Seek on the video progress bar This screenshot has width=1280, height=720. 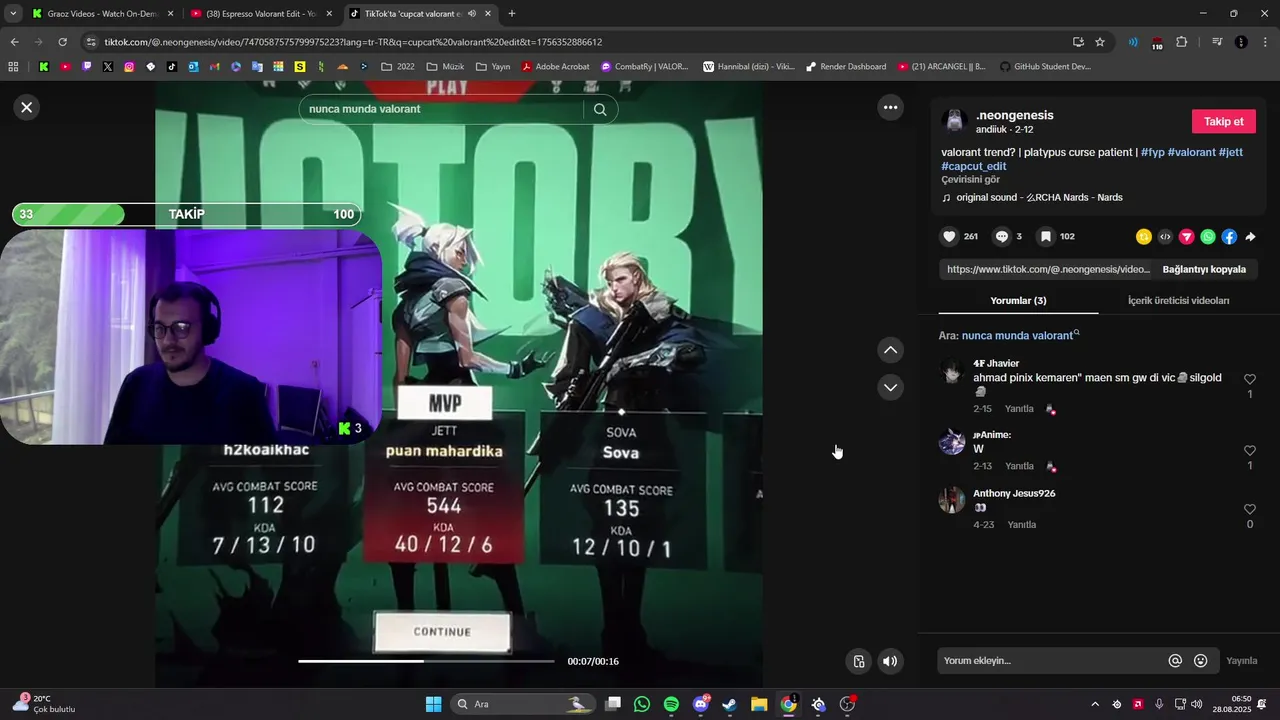tap(426, 661)
